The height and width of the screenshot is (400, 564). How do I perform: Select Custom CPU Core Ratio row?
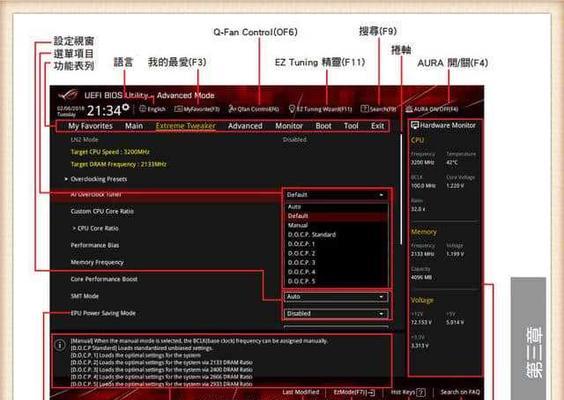(x=102, y=211)
